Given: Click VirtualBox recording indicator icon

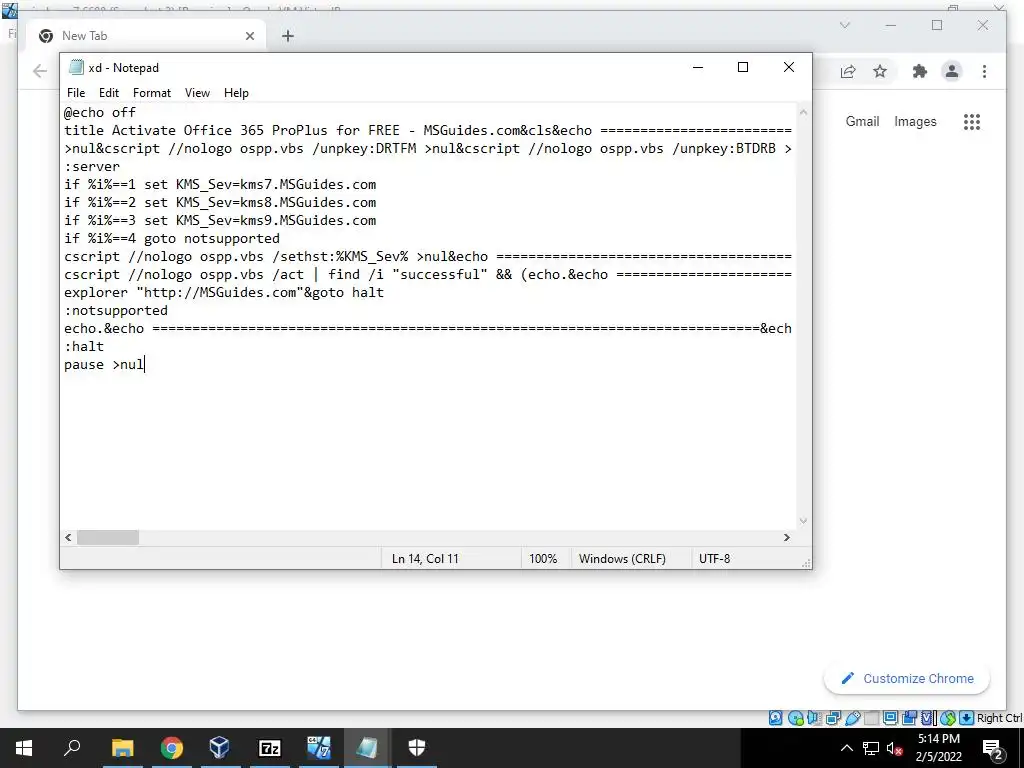Looking at the screenshot, I should tap(909, 718).
